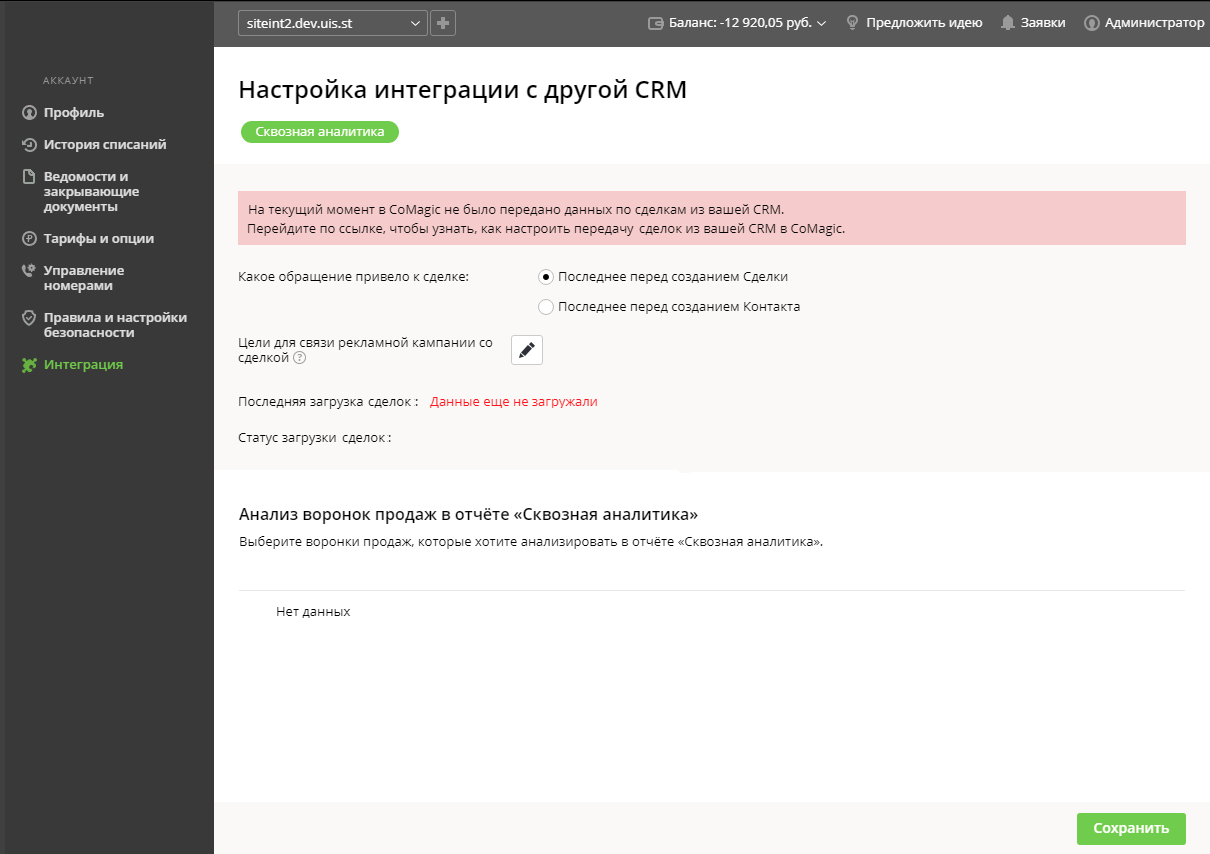Click the pink warning notice about CRM deals
This screenshot has height=854, width=1210.
click(x=711, y=219)
